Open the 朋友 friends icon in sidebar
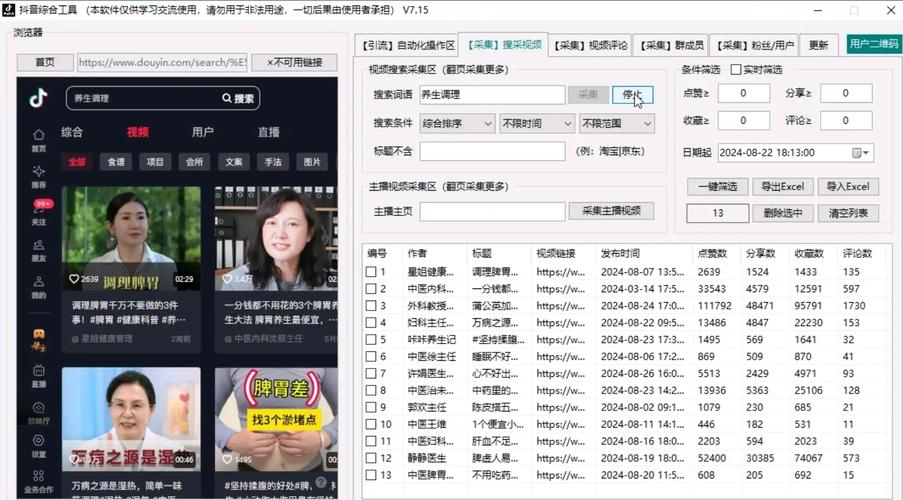 [39, 245]
